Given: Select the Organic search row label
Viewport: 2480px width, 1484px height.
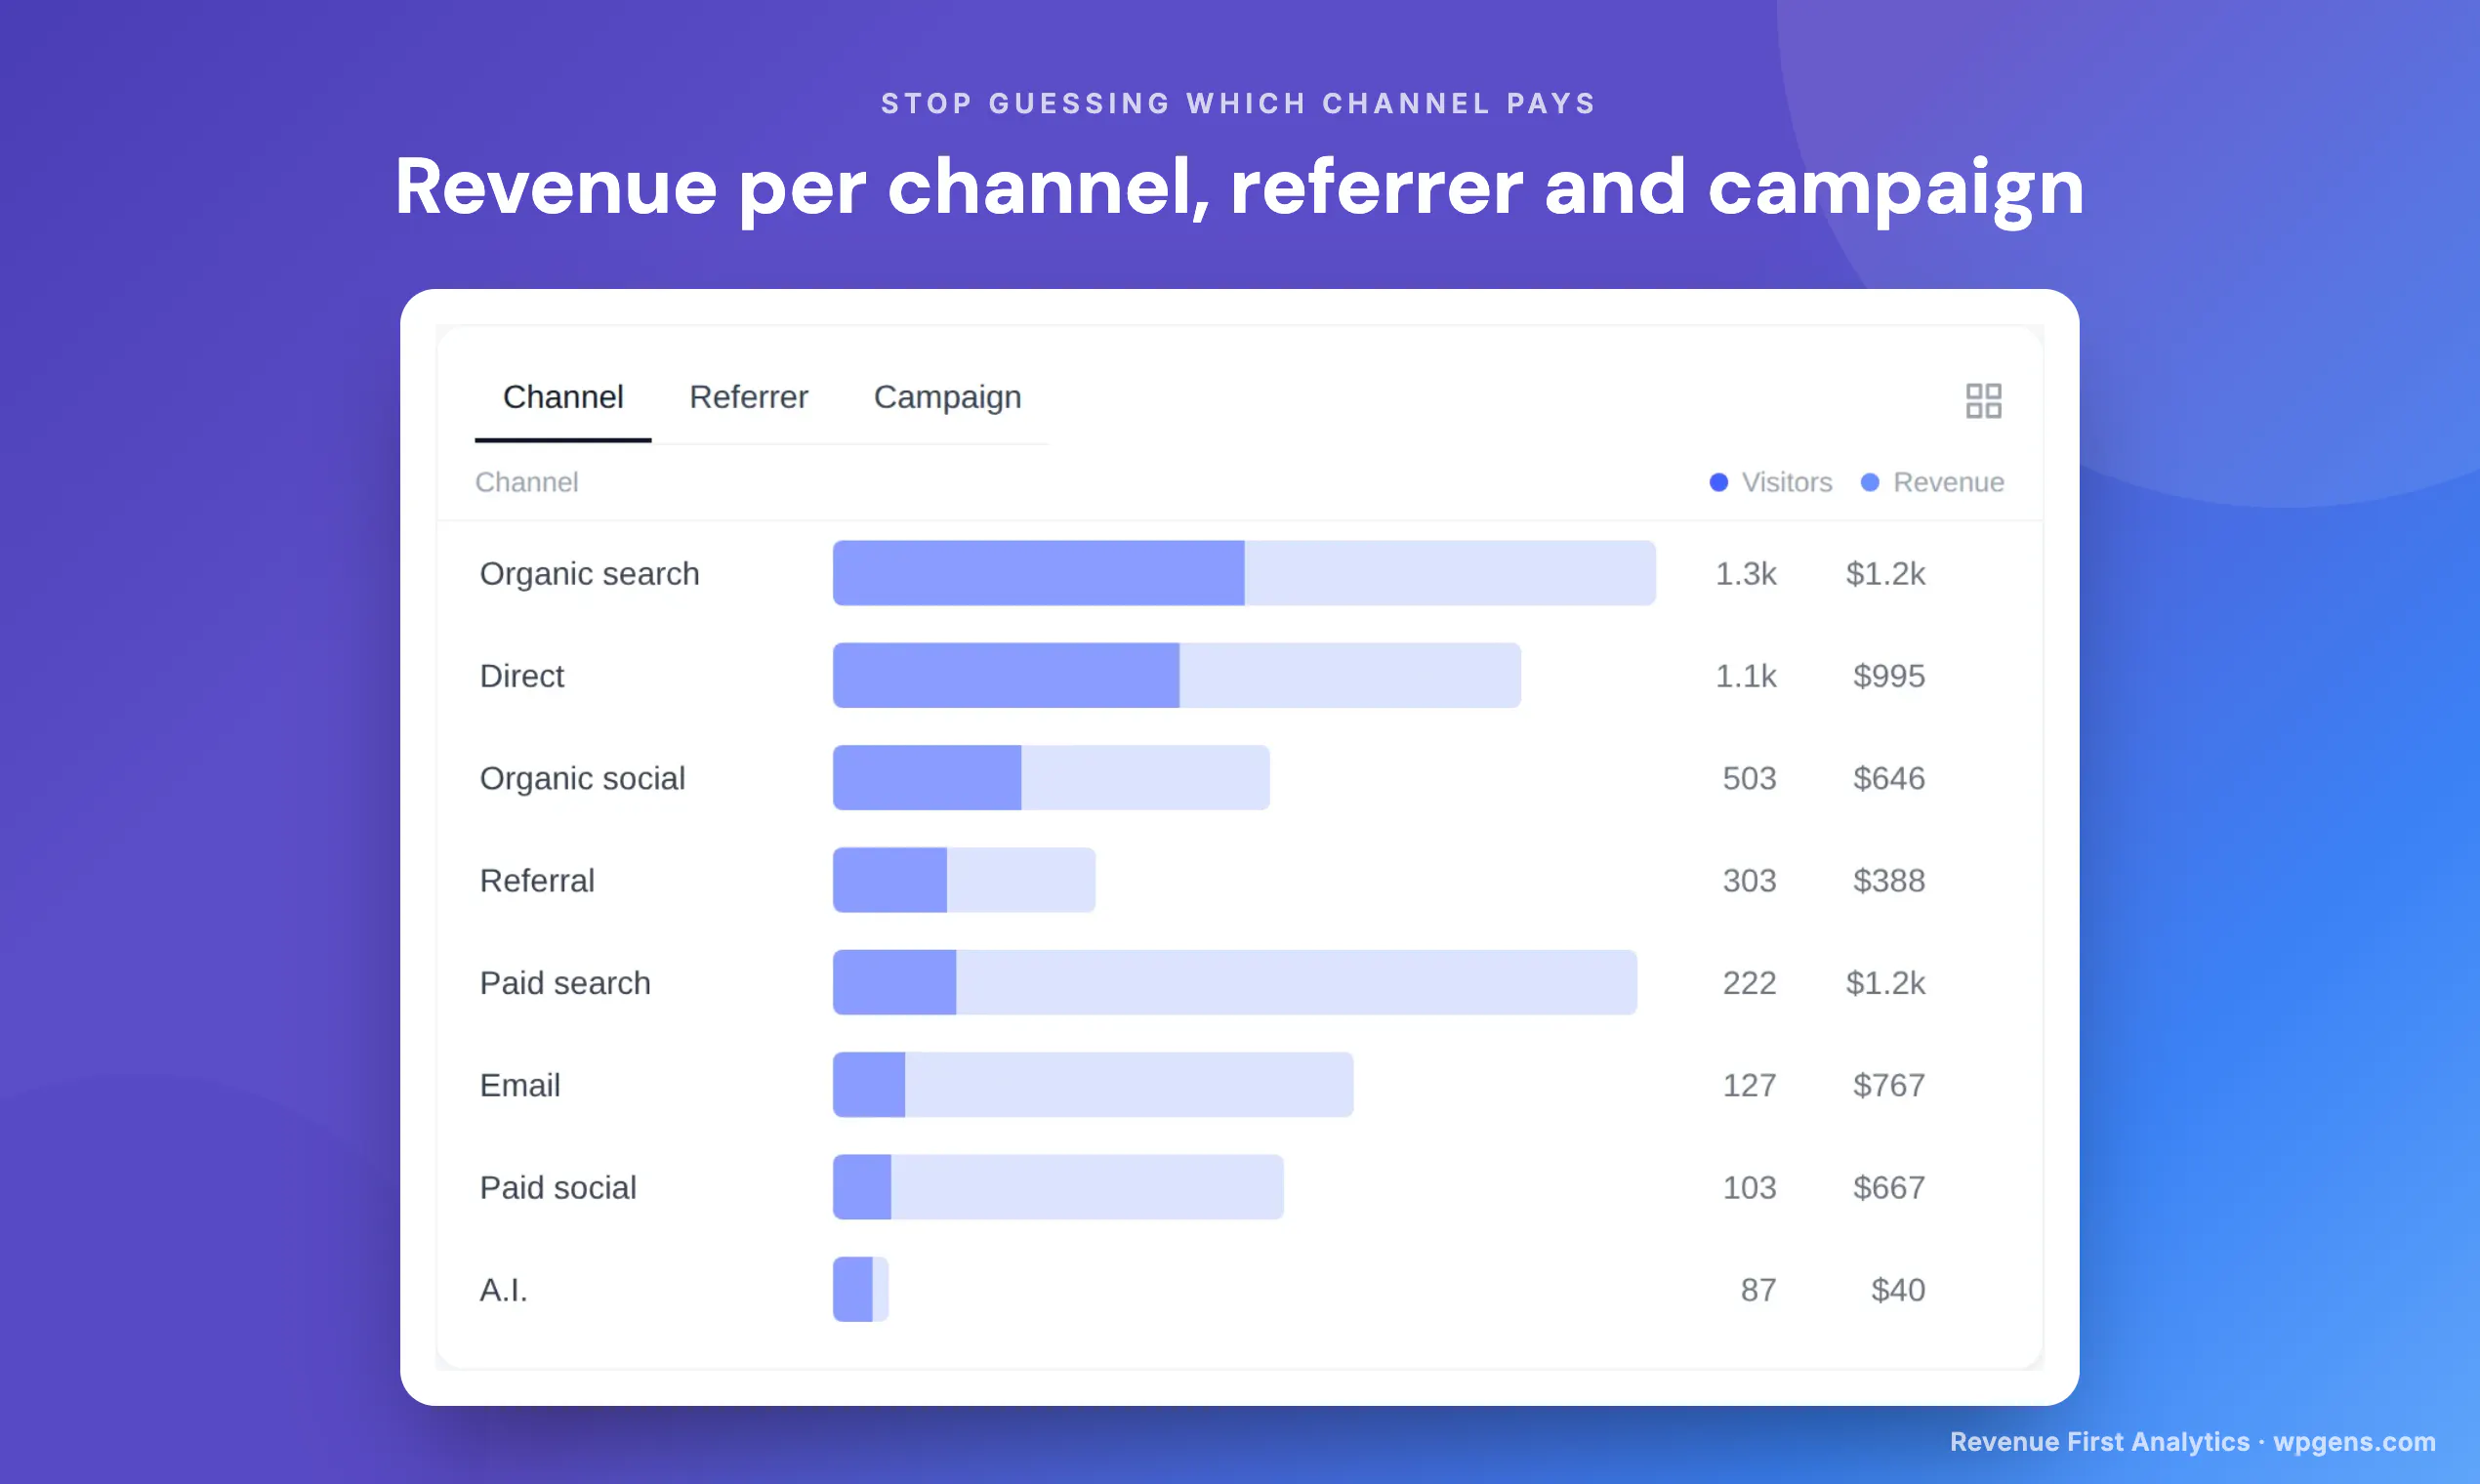Looking at the screenshot, I should click(x=589, y=574).
